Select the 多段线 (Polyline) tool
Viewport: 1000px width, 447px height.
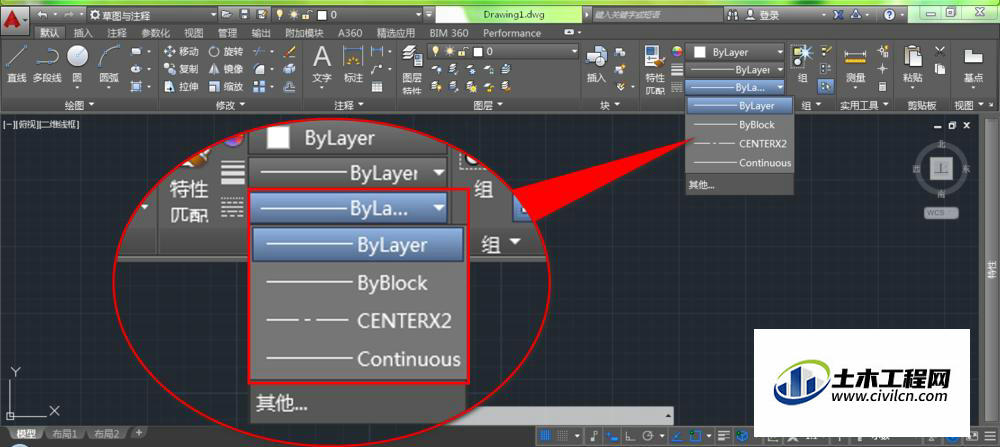(47, 66)
